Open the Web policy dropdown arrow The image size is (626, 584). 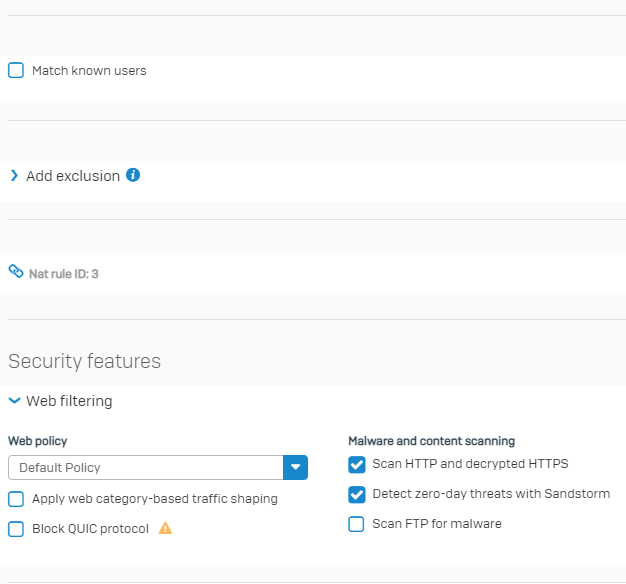(x=295, y=467)
